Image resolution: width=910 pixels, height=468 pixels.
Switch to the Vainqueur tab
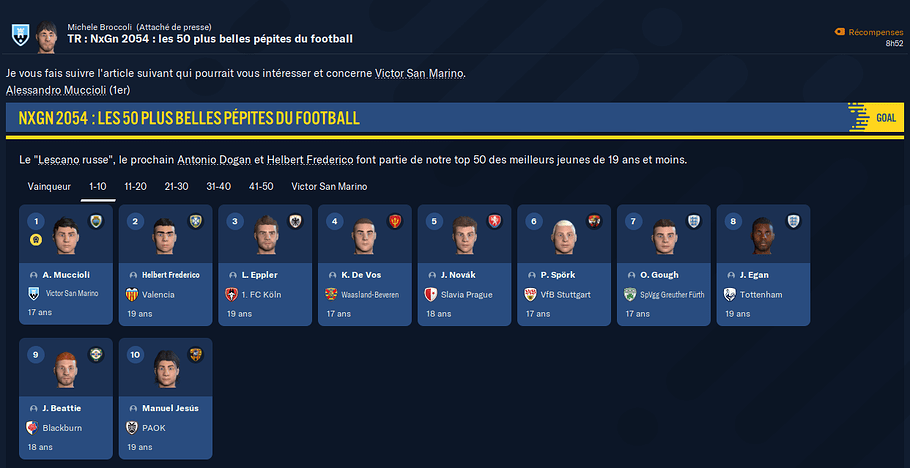tap(49, 186)
